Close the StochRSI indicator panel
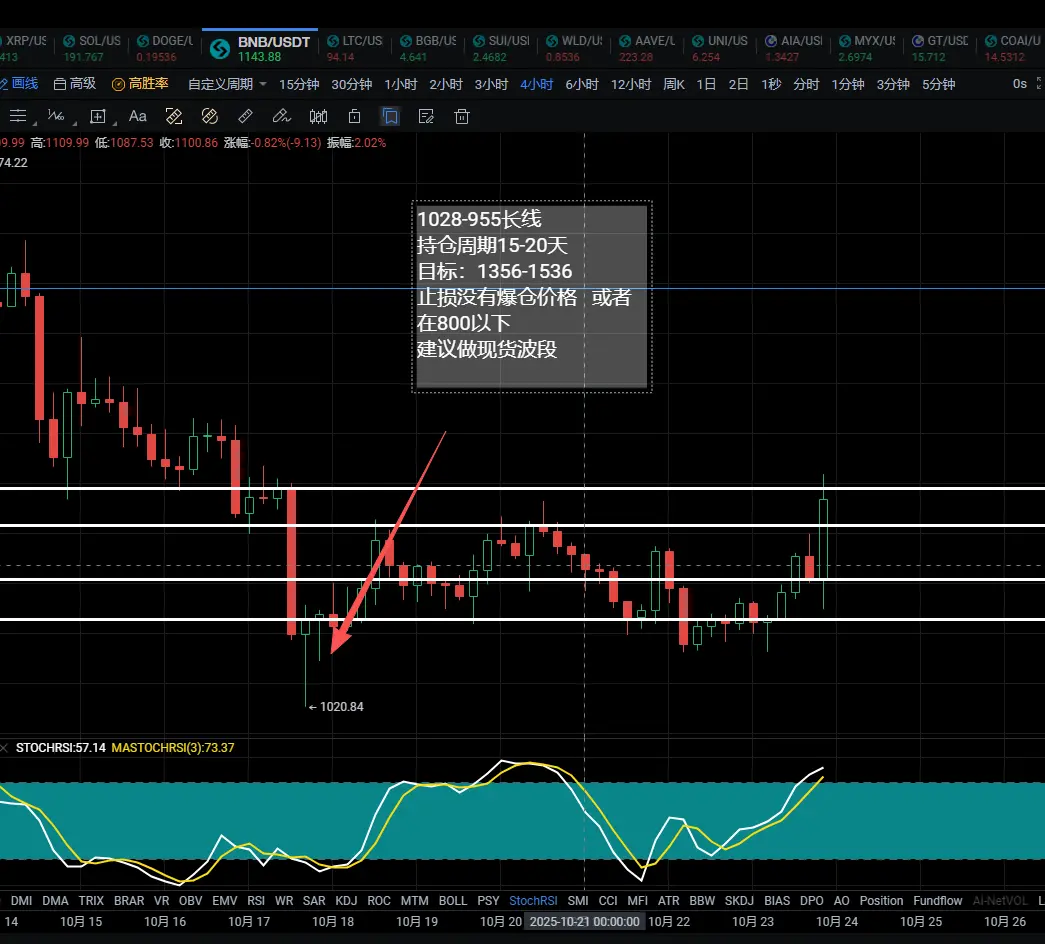Image resolution: width=1045 pixels, height=944 pixels. [4, 748]
